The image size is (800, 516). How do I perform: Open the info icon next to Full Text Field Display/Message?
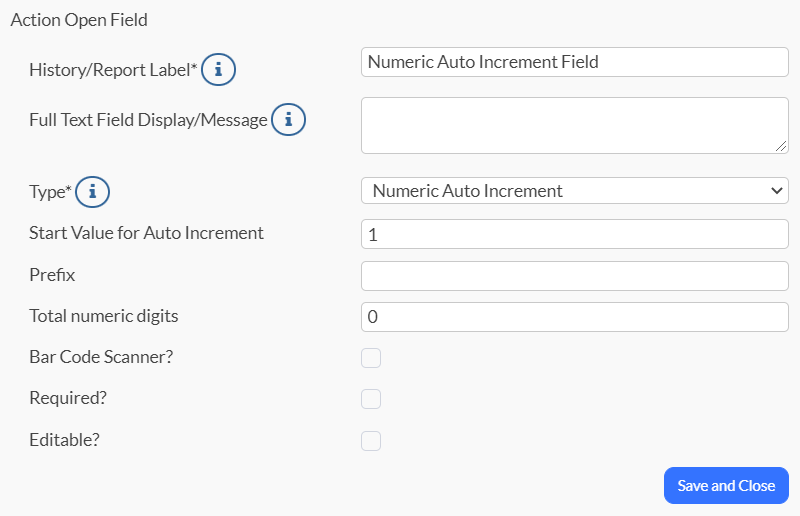tap(288, 119)
